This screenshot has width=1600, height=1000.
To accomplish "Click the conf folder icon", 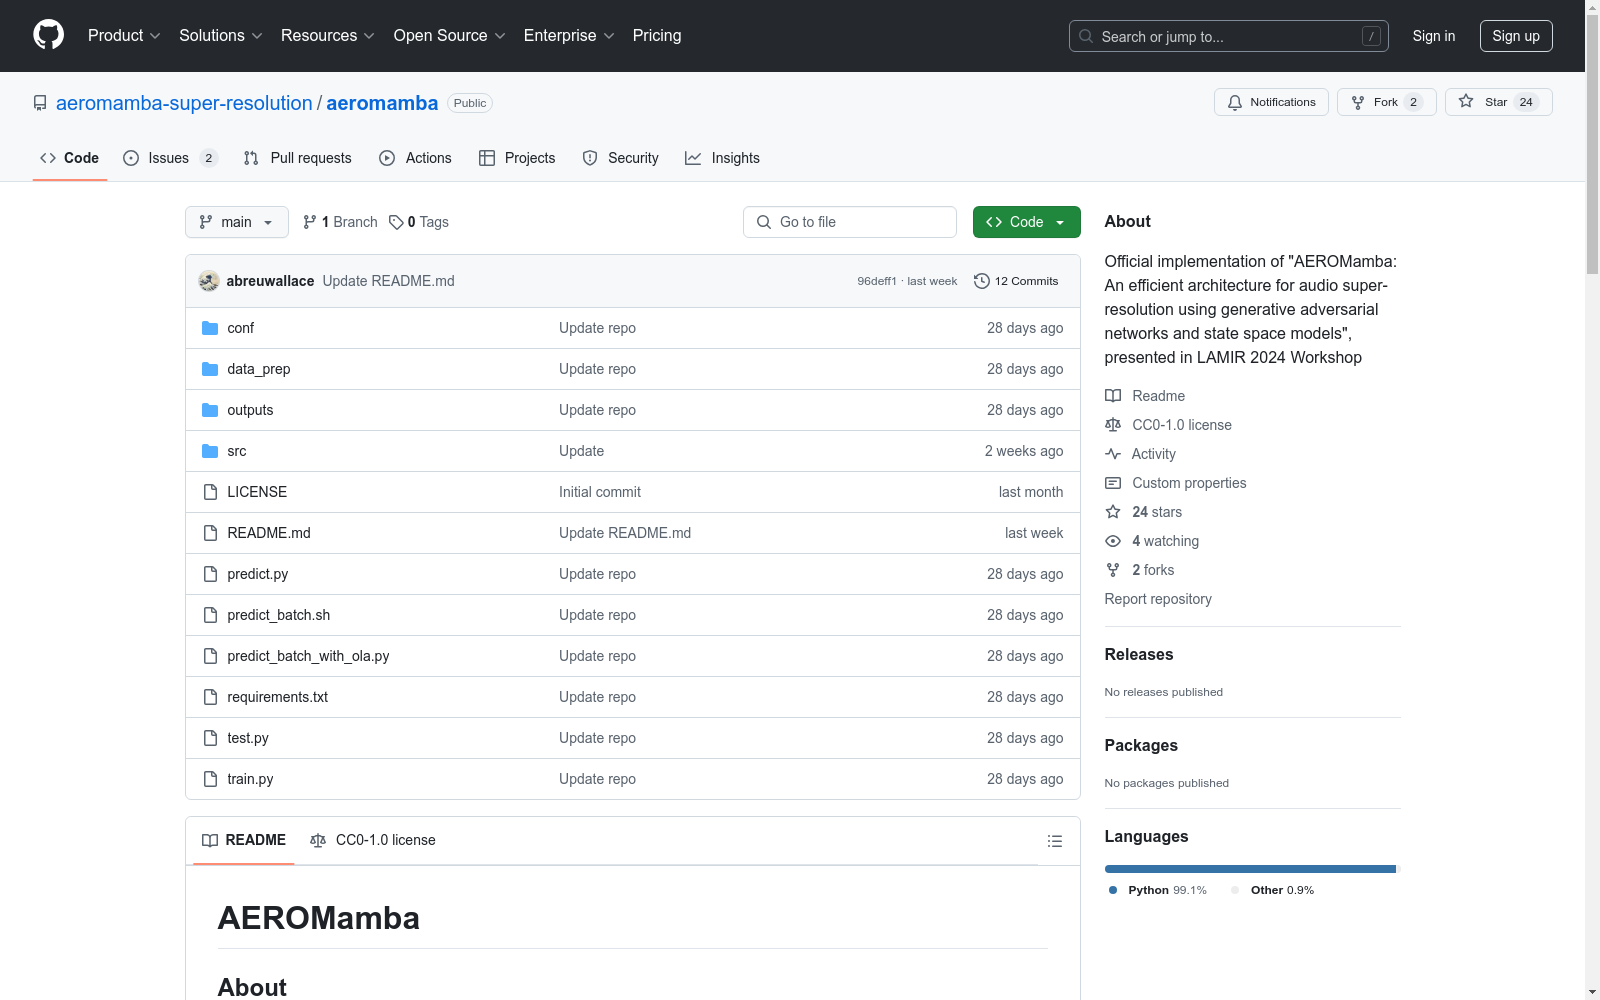I will 210,328.
